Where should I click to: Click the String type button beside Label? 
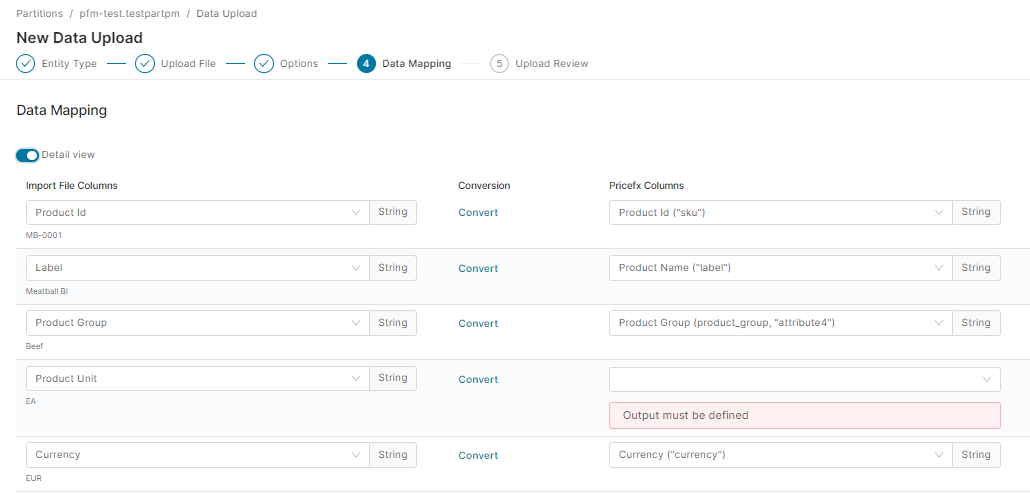[x=393, y=268]
